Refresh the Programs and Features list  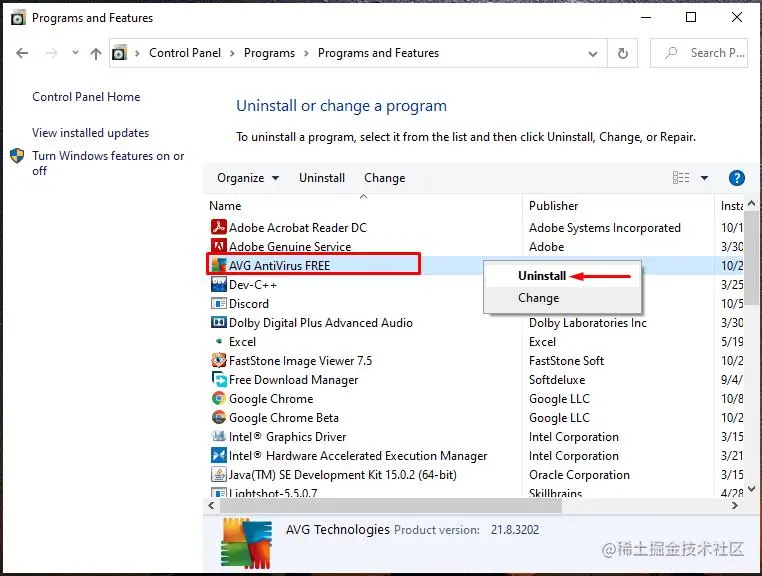(x=623, y=53)
